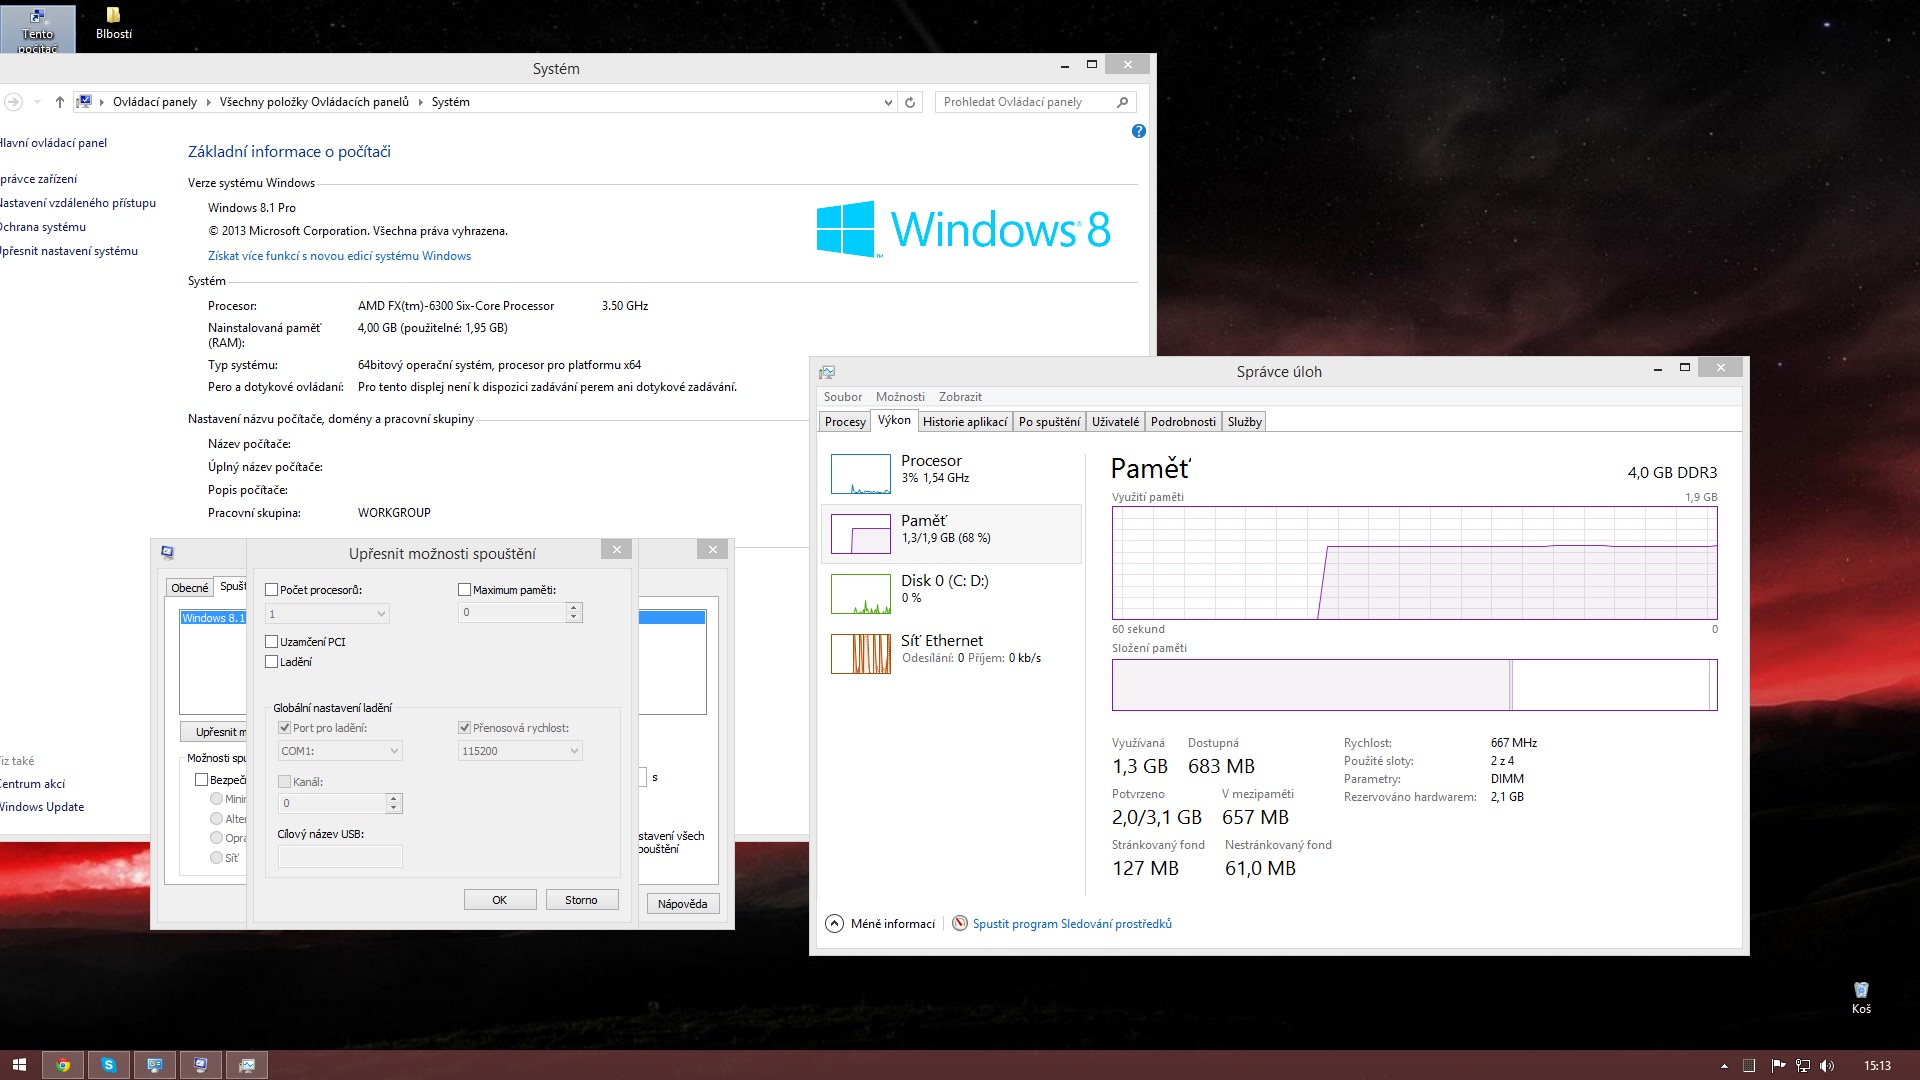Toggle the Přenosová rychlost checkbox
The image size is (1920, 1080).
point(464,728)
